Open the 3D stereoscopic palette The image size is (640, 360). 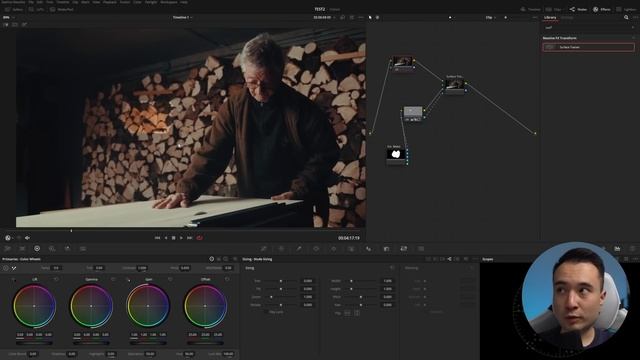click(421, 248)
